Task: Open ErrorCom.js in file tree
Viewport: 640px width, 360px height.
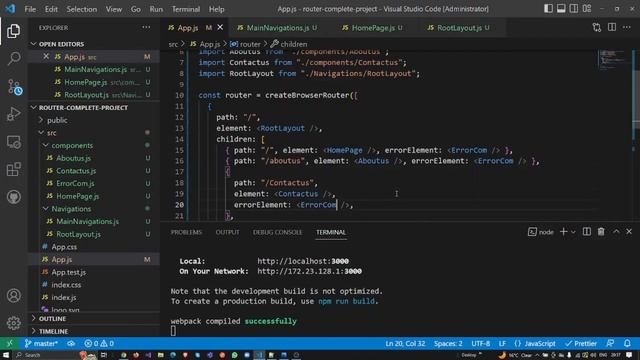Action: click(94, 183)
